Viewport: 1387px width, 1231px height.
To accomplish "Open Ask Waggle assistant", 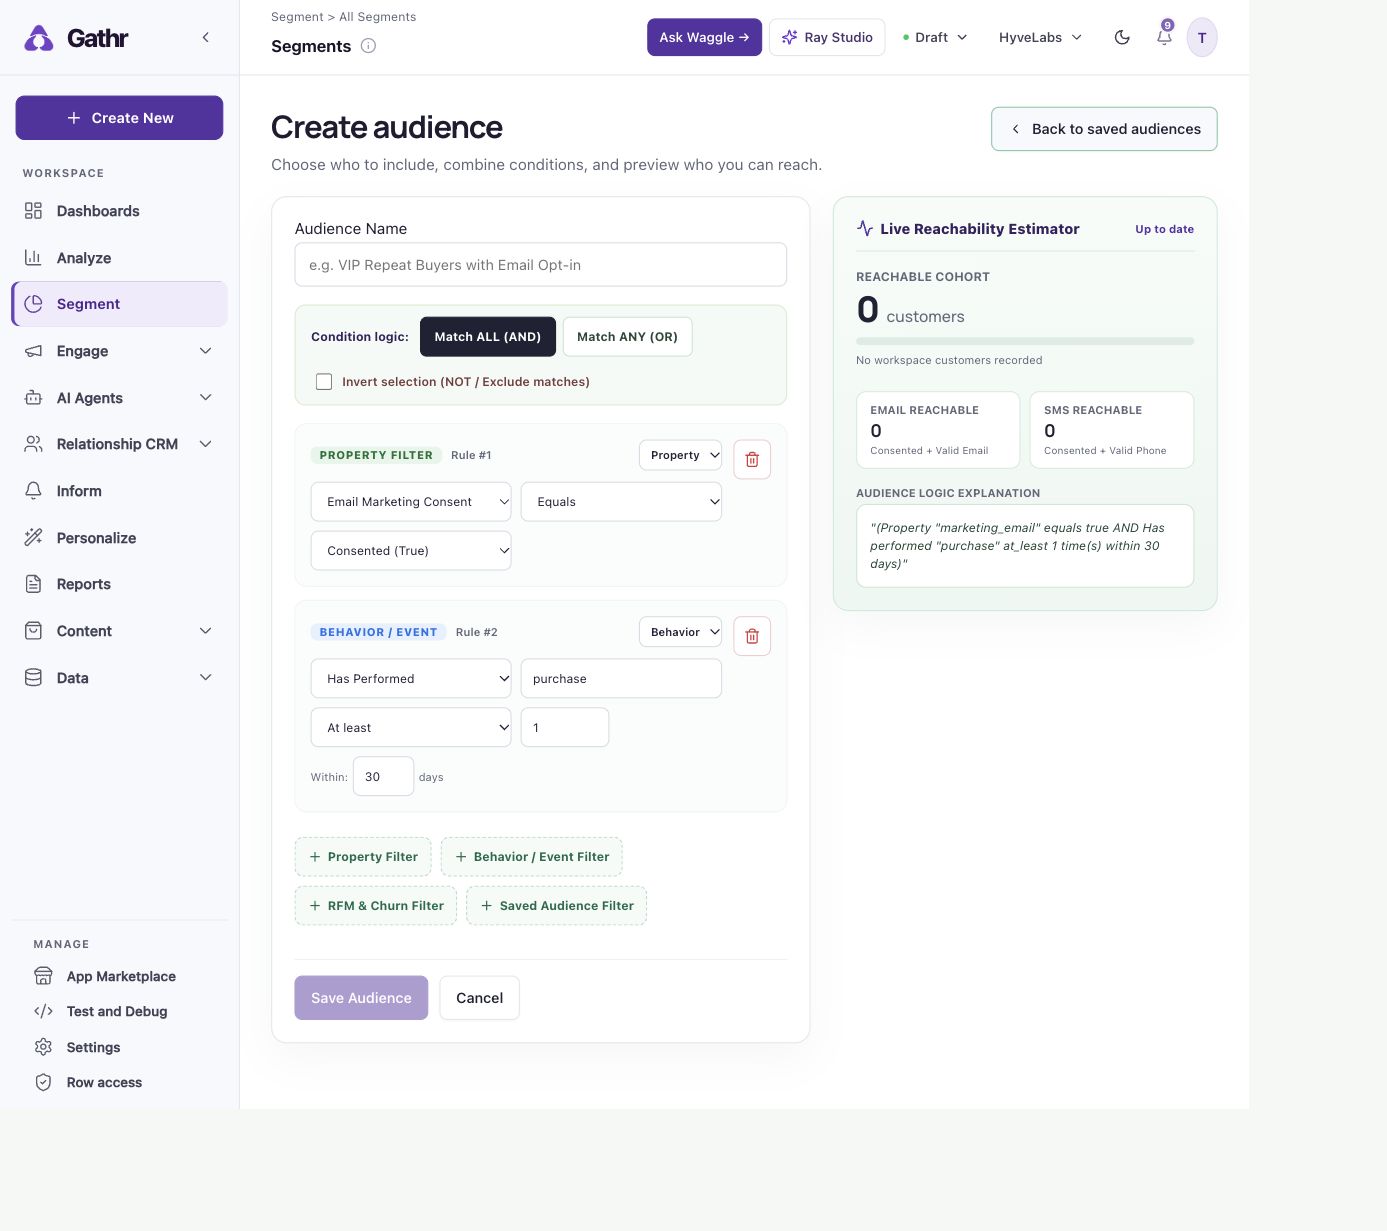I will point(704,38).
